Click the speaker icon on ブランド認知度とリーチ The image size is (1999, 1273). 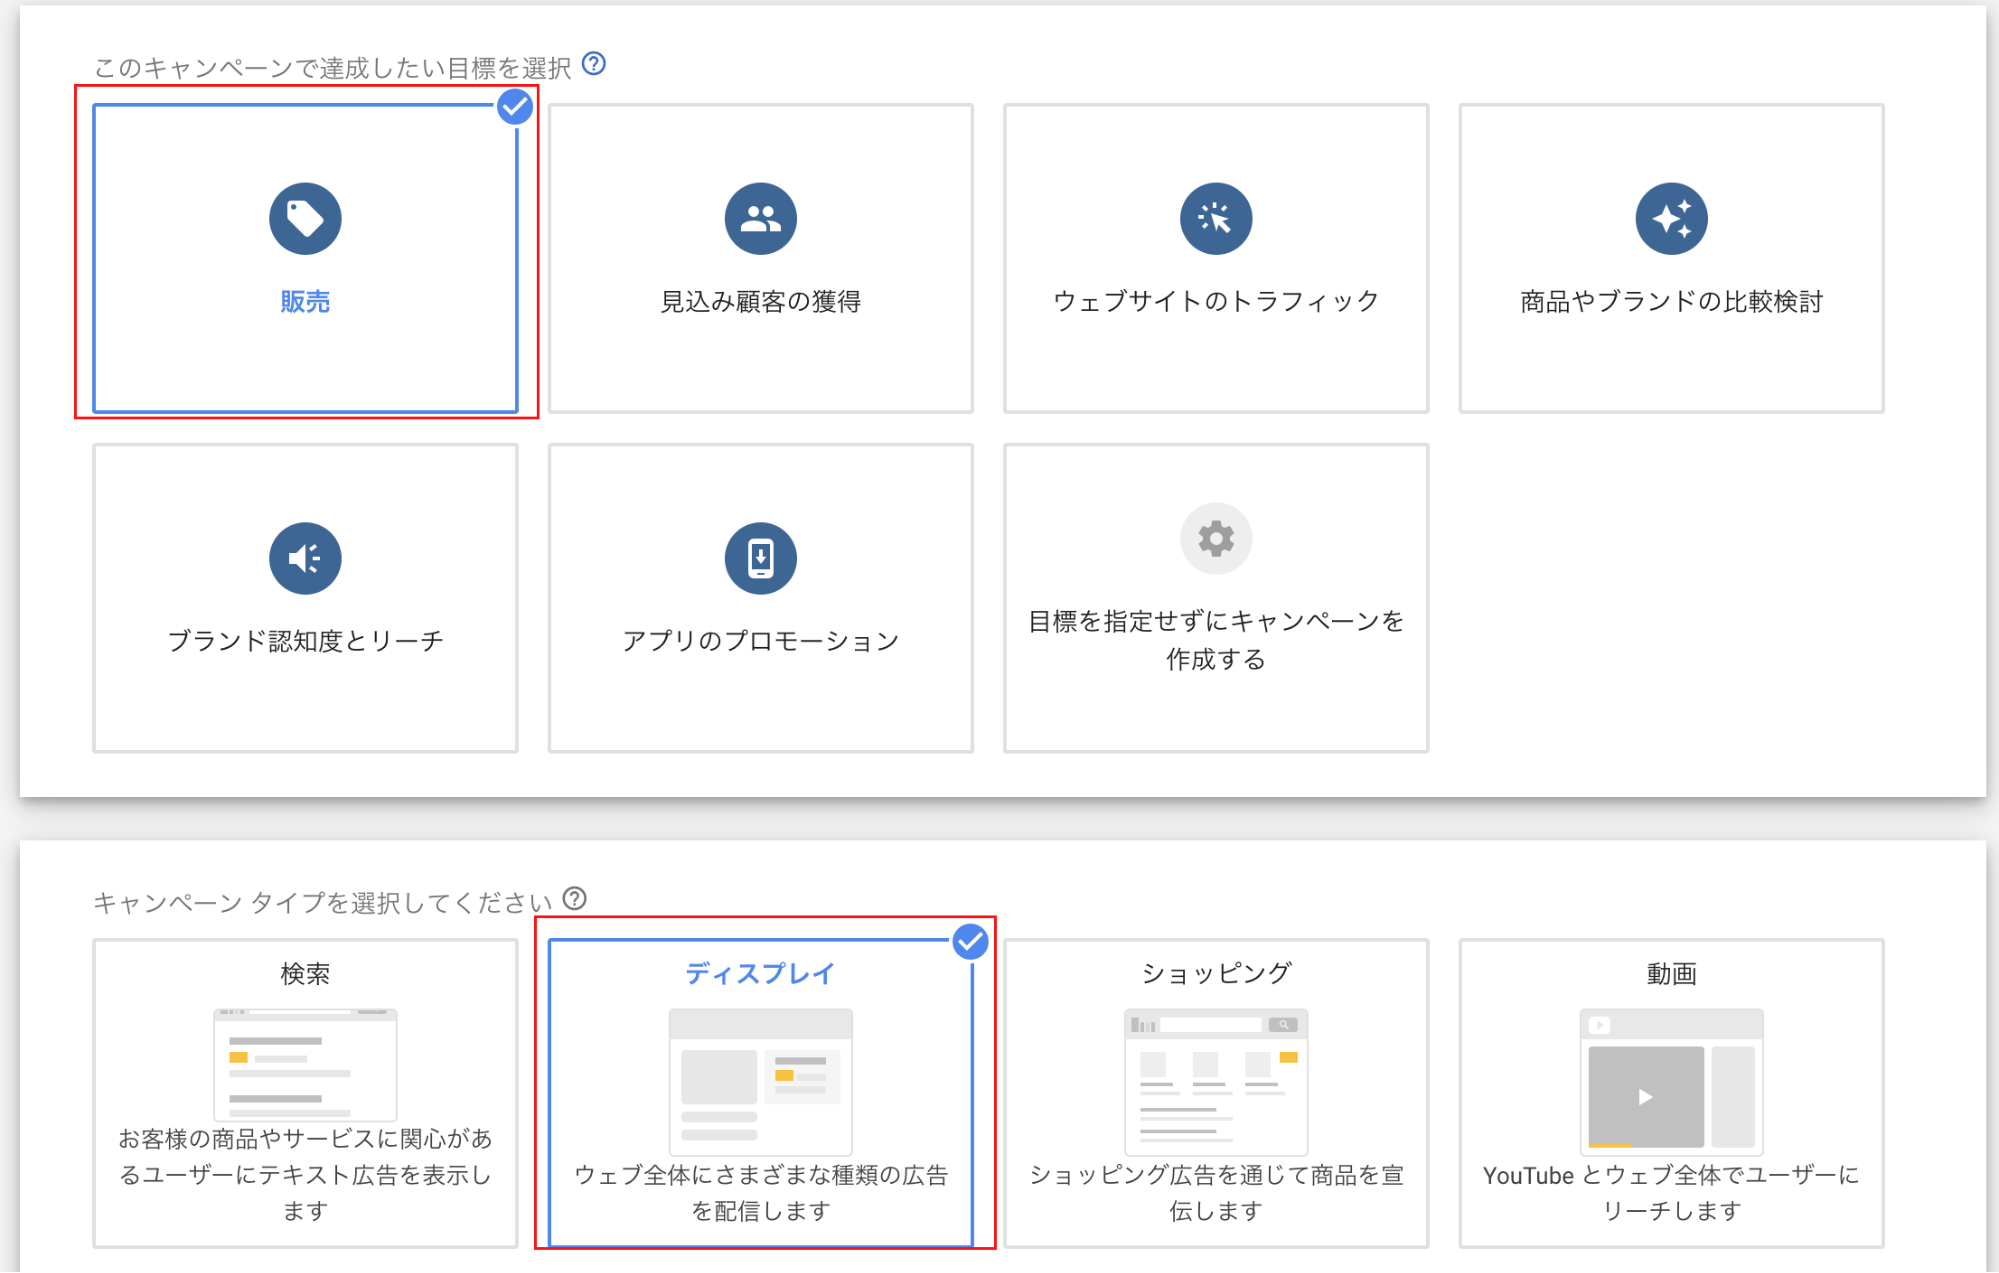click(305, 558)
